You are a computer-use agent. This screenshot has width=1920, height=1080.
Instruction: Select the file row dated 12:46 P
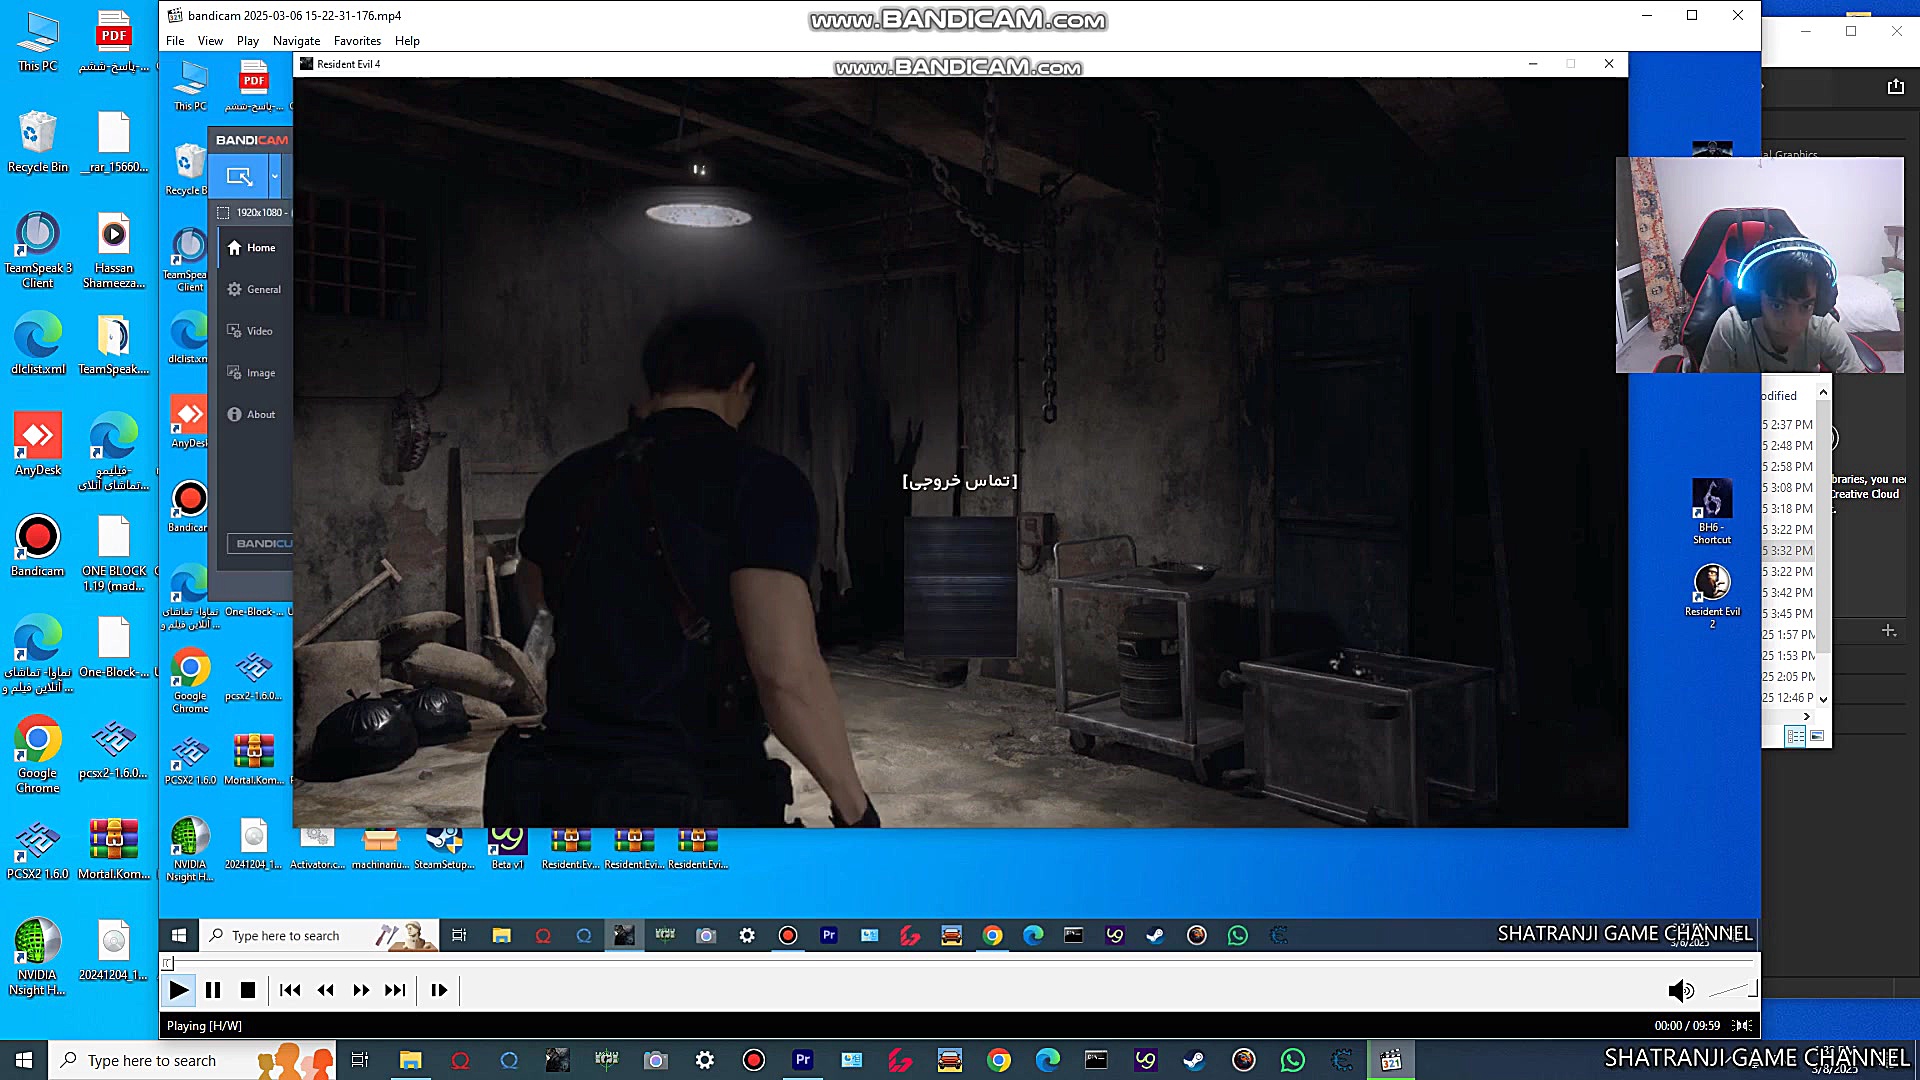tap(1788, 698)
